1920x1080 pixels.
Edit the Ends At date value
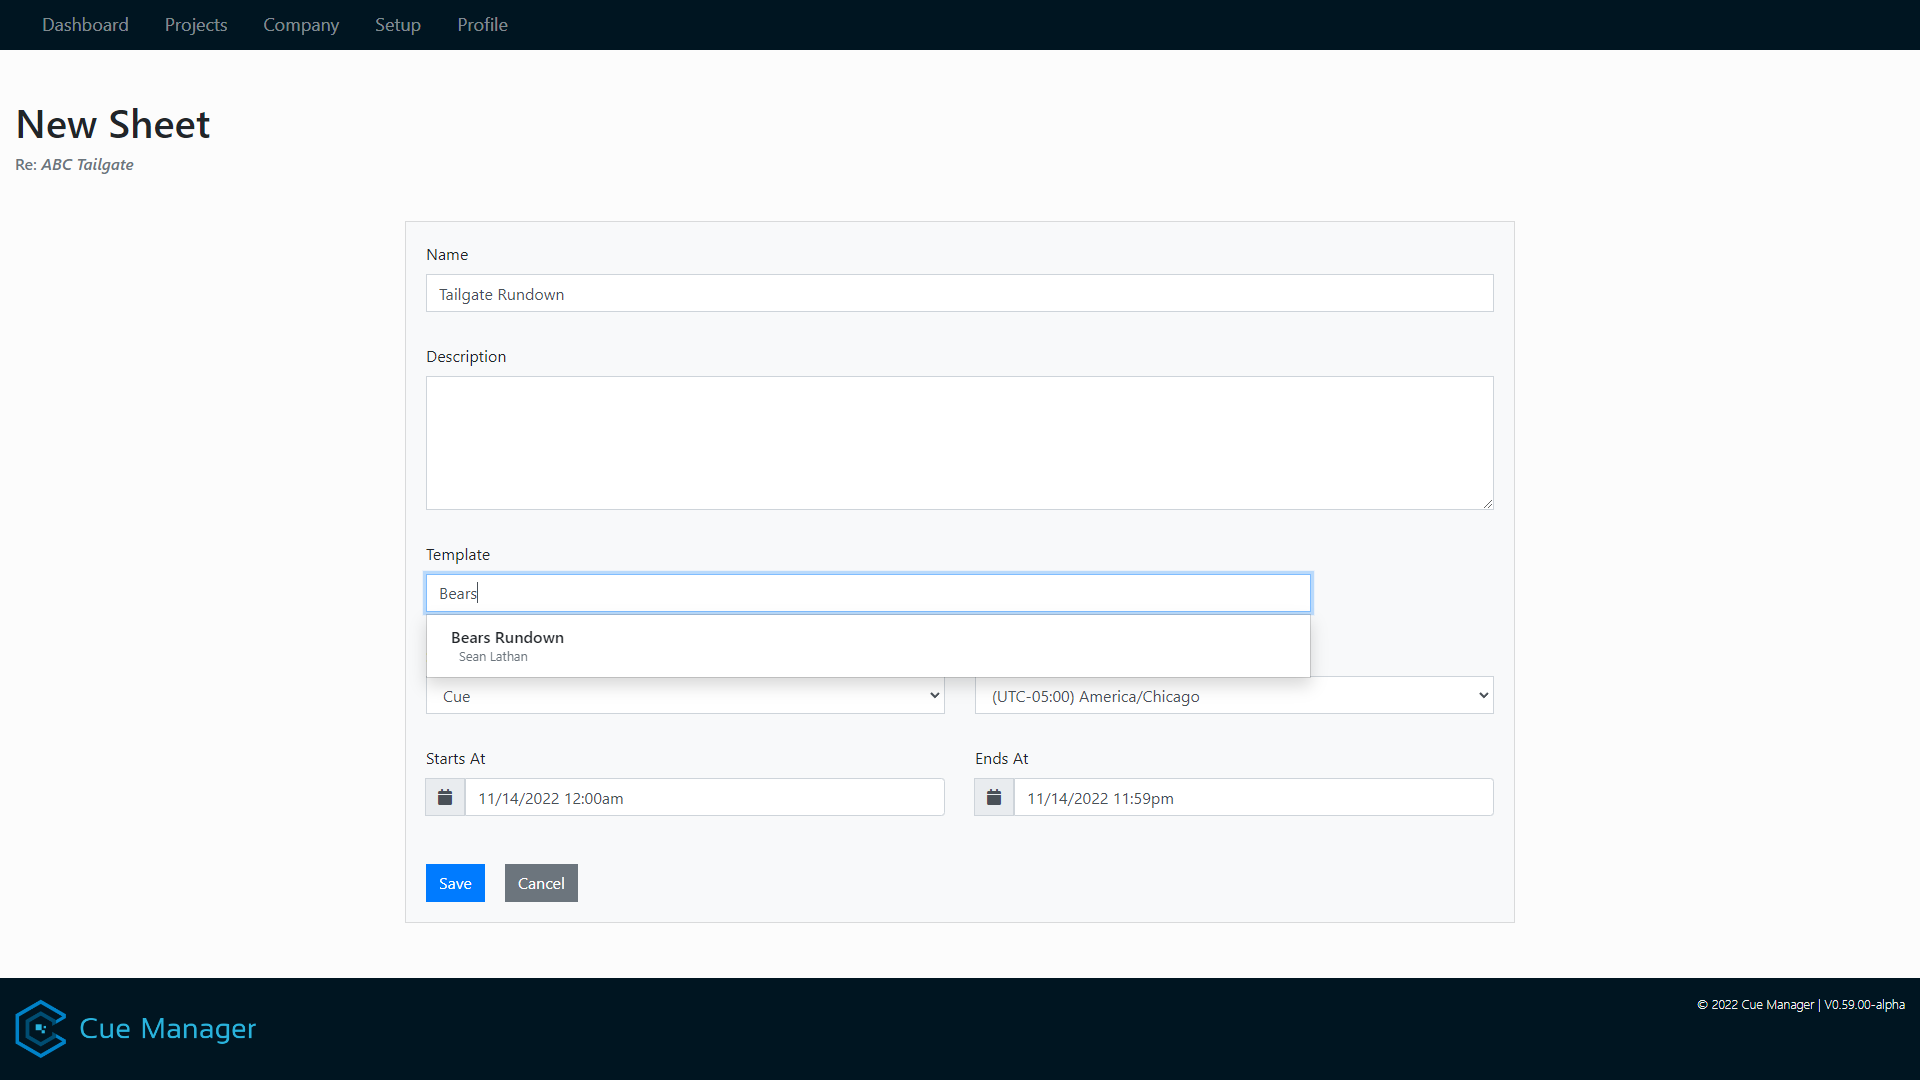point(1254,797)
